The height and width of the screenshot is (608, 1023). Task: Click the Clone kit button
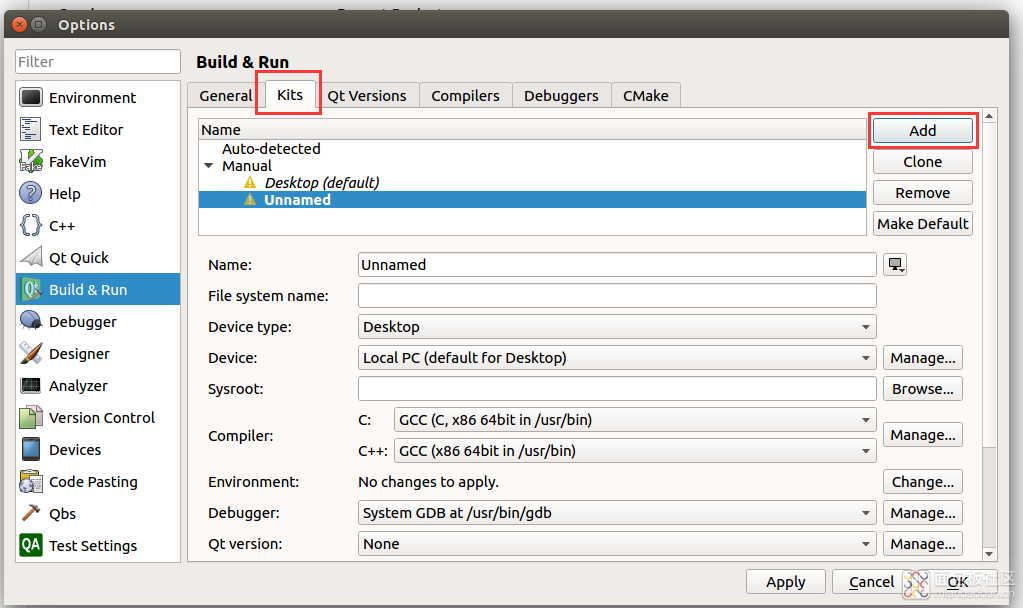(x=923, y=162)
